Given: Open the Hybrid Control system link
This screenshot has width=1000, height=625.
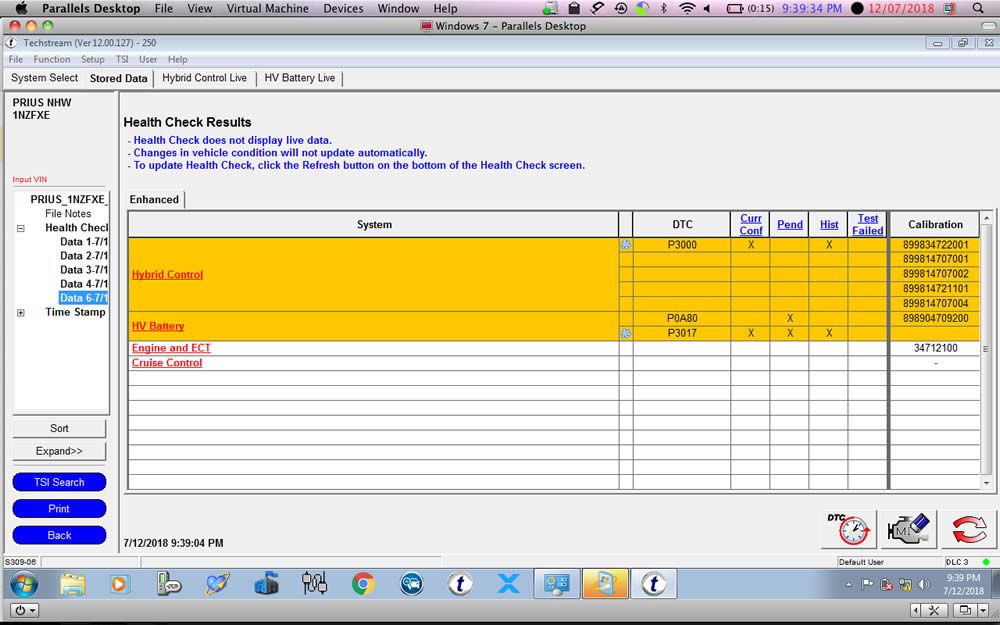Looking at the screenshot, I should tap(168, 274).
